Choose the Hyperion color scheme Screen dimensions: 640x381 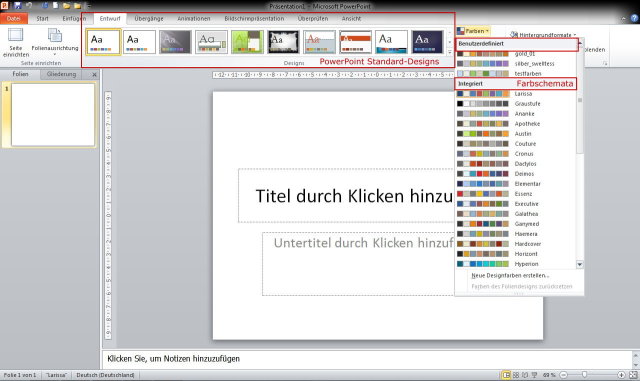coord(516,264)
